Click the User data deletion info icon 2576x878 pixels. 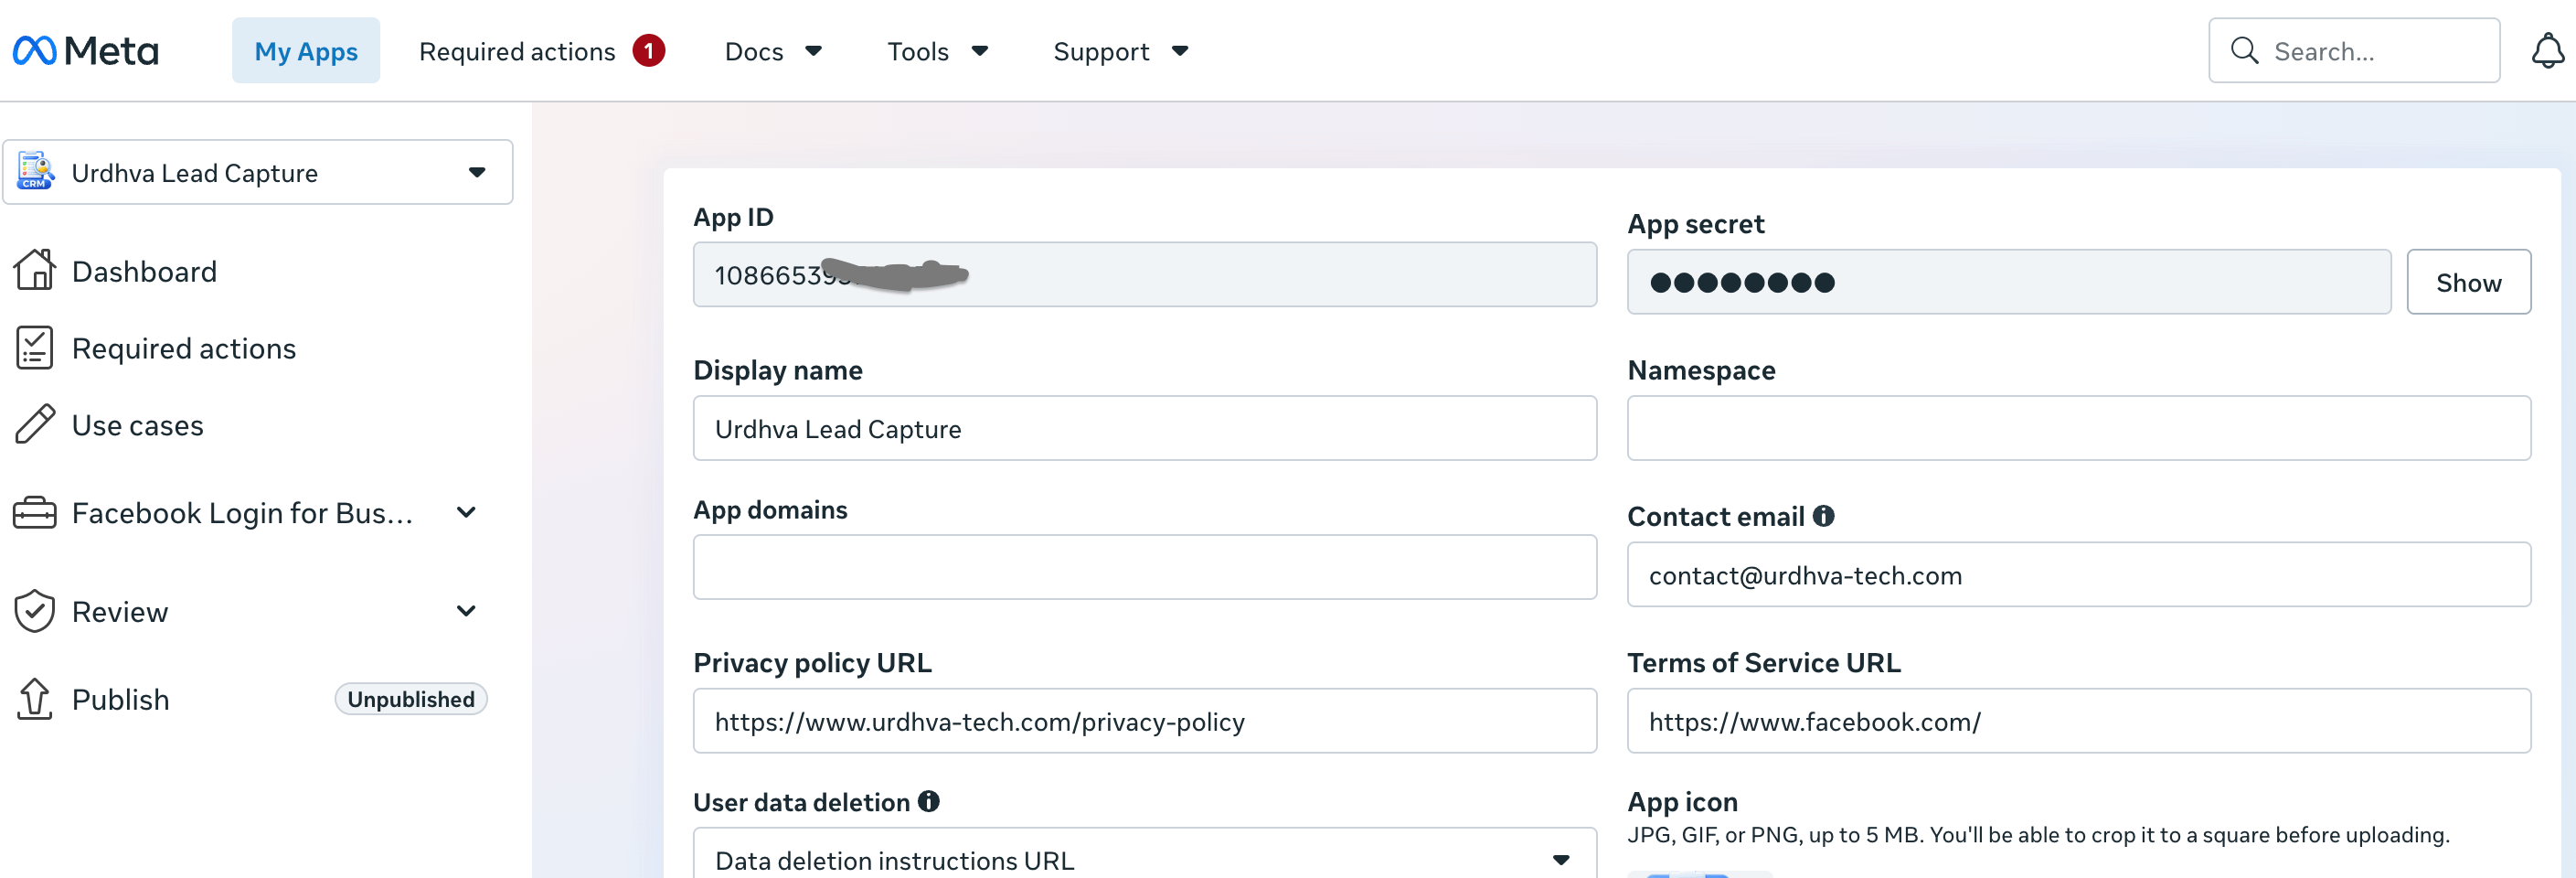(x=928, y=801)
